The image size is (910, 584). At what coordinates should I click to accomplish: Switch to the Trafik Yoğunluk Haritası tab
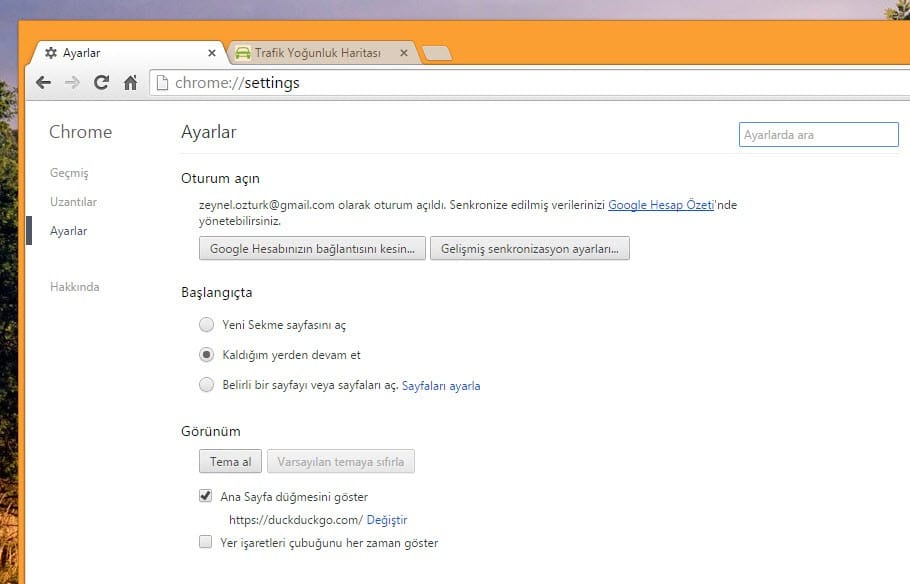[x=317, y=53]
